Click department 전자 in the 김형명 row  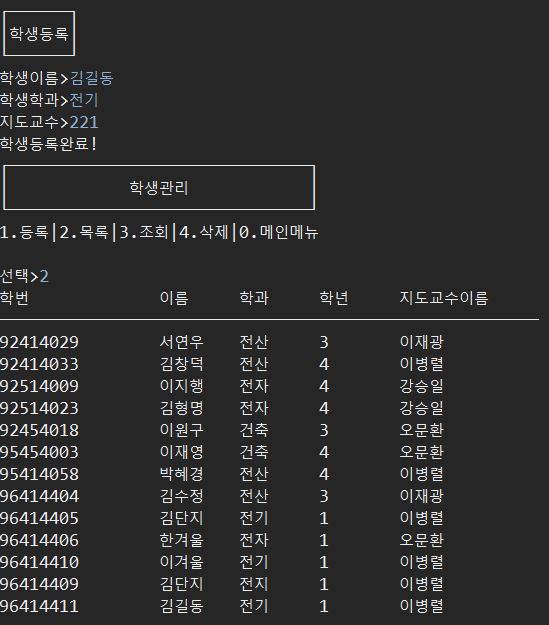pyautogui.click(x=254, y=408)
